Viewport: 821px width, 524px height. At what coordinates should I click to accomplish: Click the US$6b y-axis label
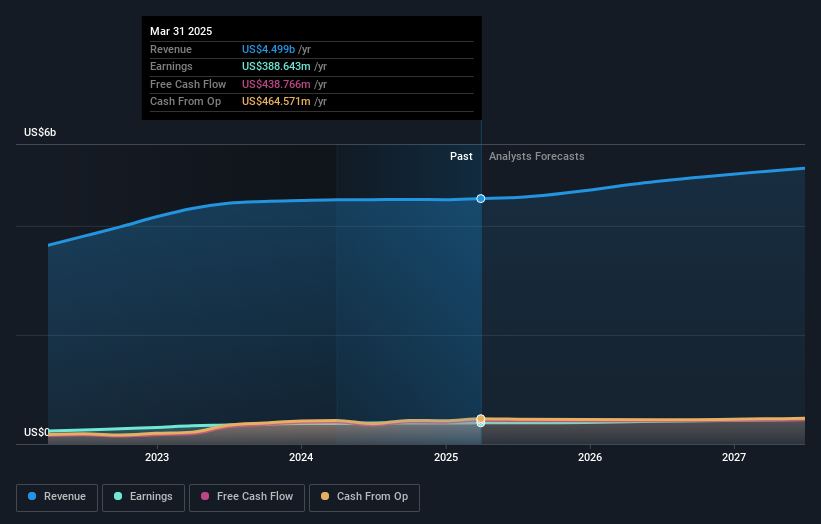40,132
